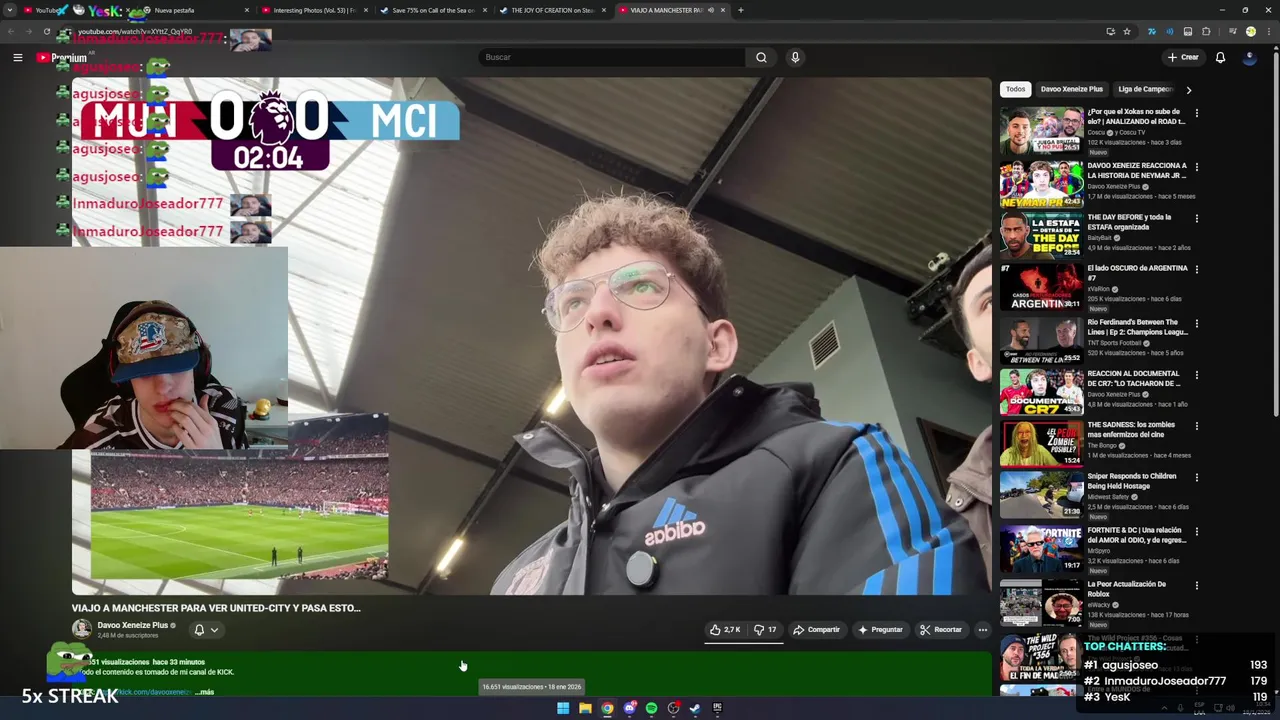Viewport: 1280px width, 720px height.
Task: Open a new browser tab with plus icon
Action: click(740, 10)
